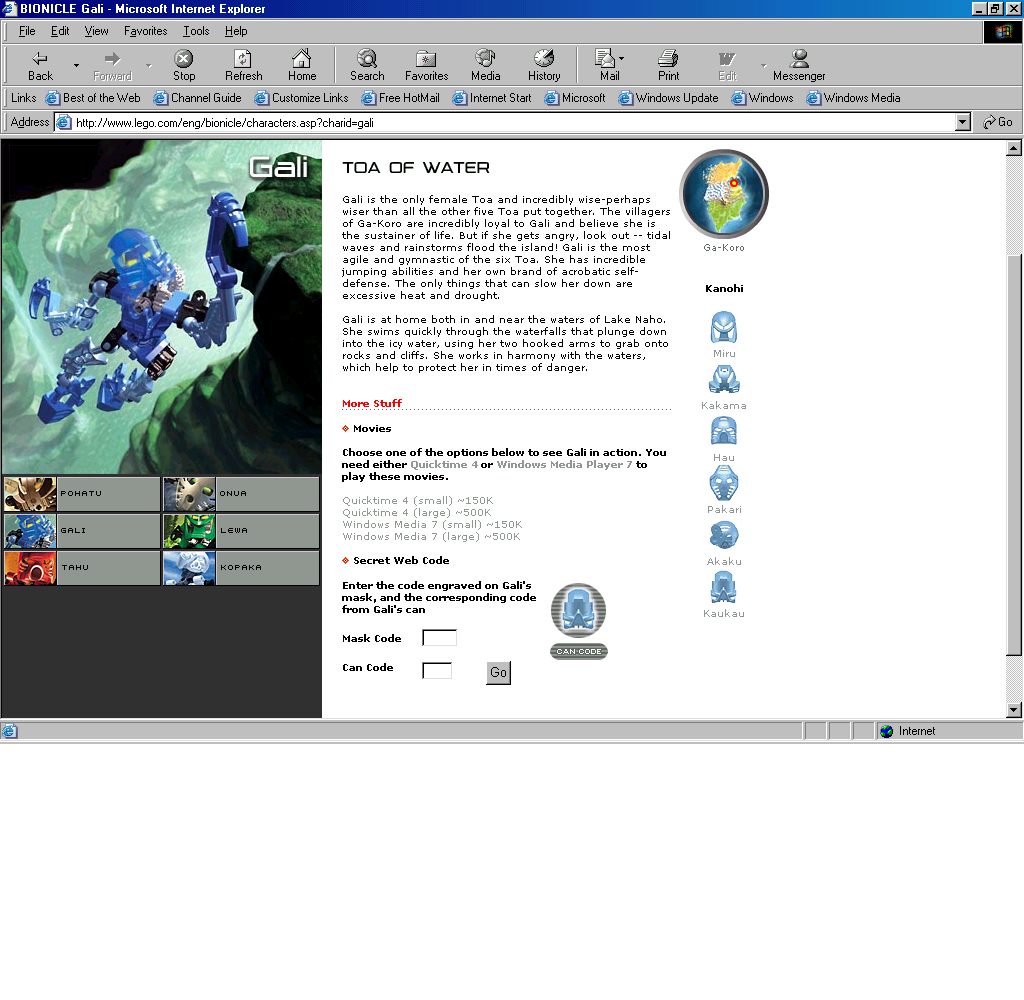Click the Mask Code input field

[440, 637]
